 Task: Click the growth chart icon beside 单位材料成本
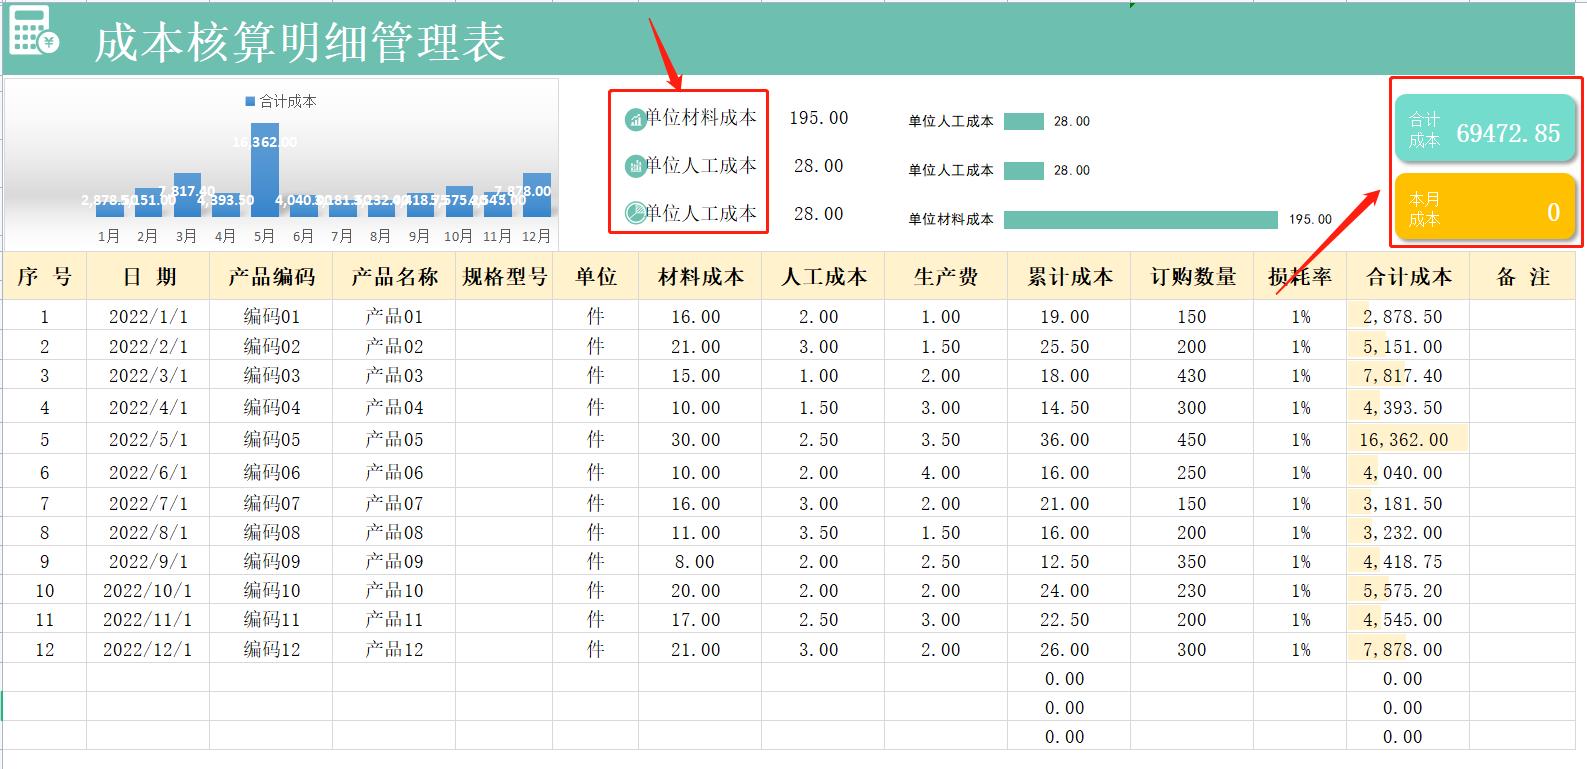click(x=635, y=119)
